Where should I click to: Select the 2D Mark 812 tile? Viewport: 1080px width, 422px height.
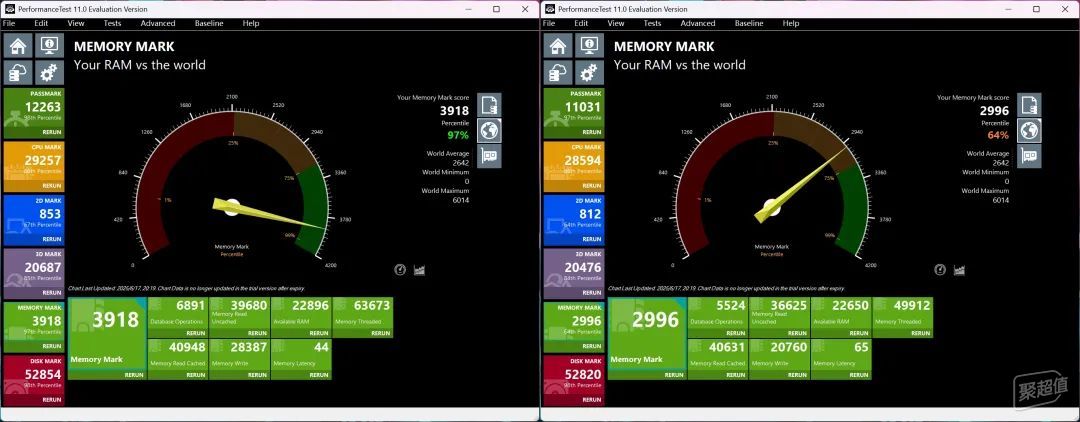click(x=574, y=220)
